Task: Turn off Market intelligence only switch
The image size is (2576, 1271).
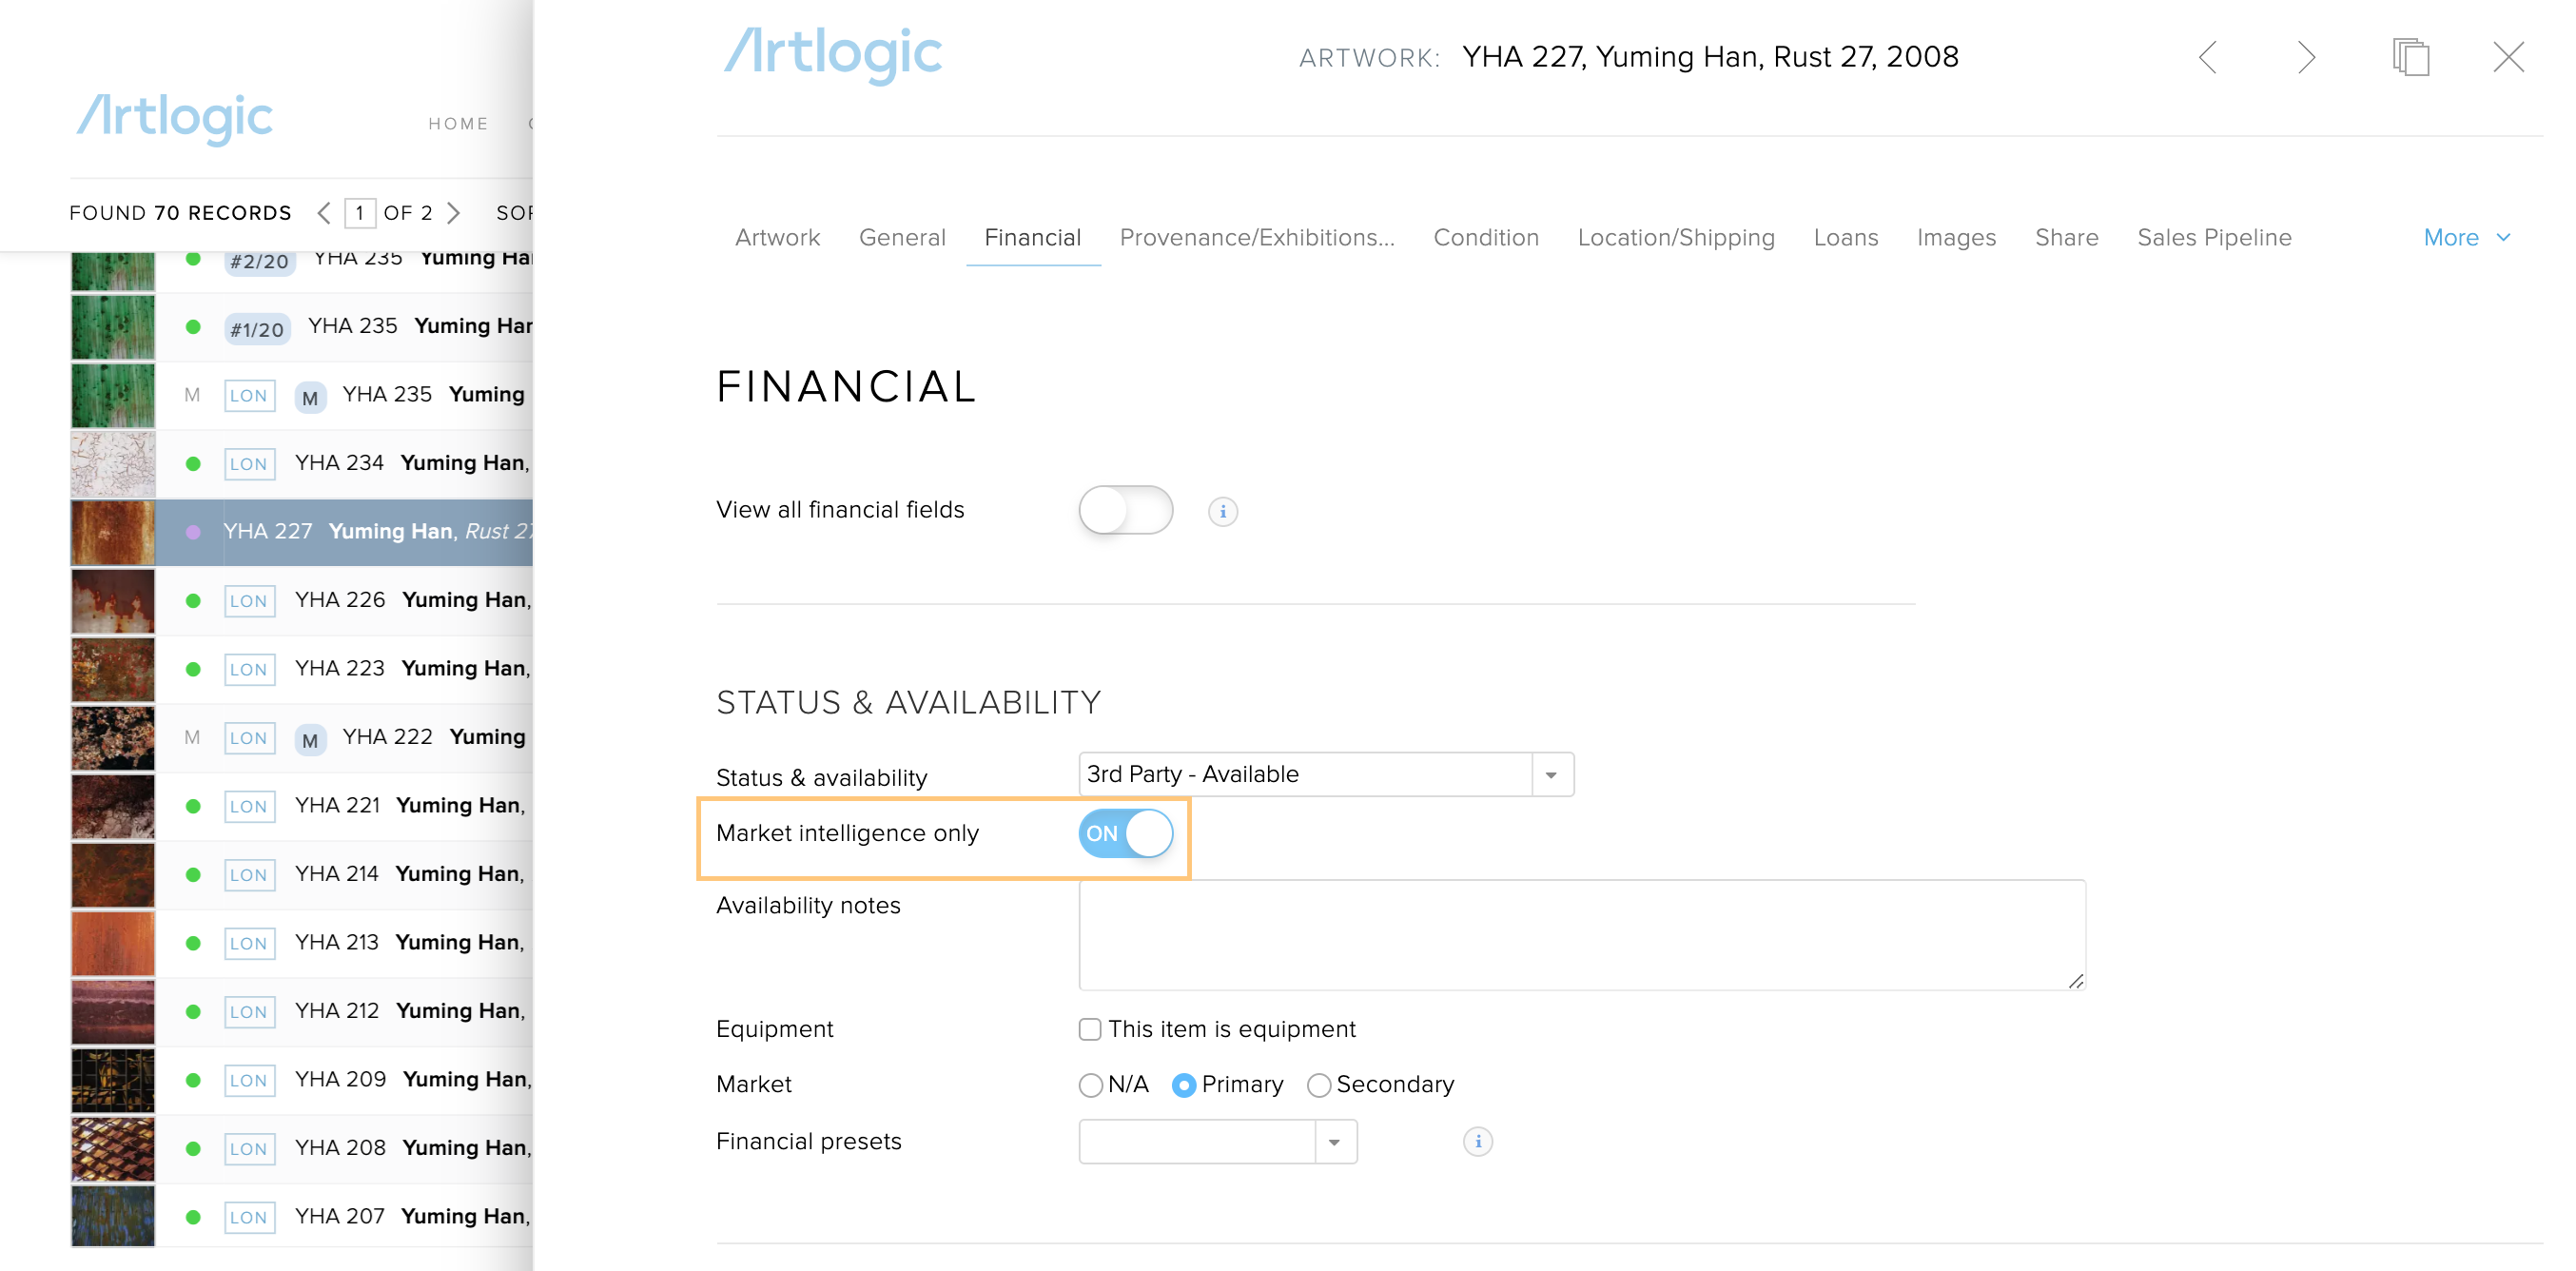Action: coord(1125,833)
